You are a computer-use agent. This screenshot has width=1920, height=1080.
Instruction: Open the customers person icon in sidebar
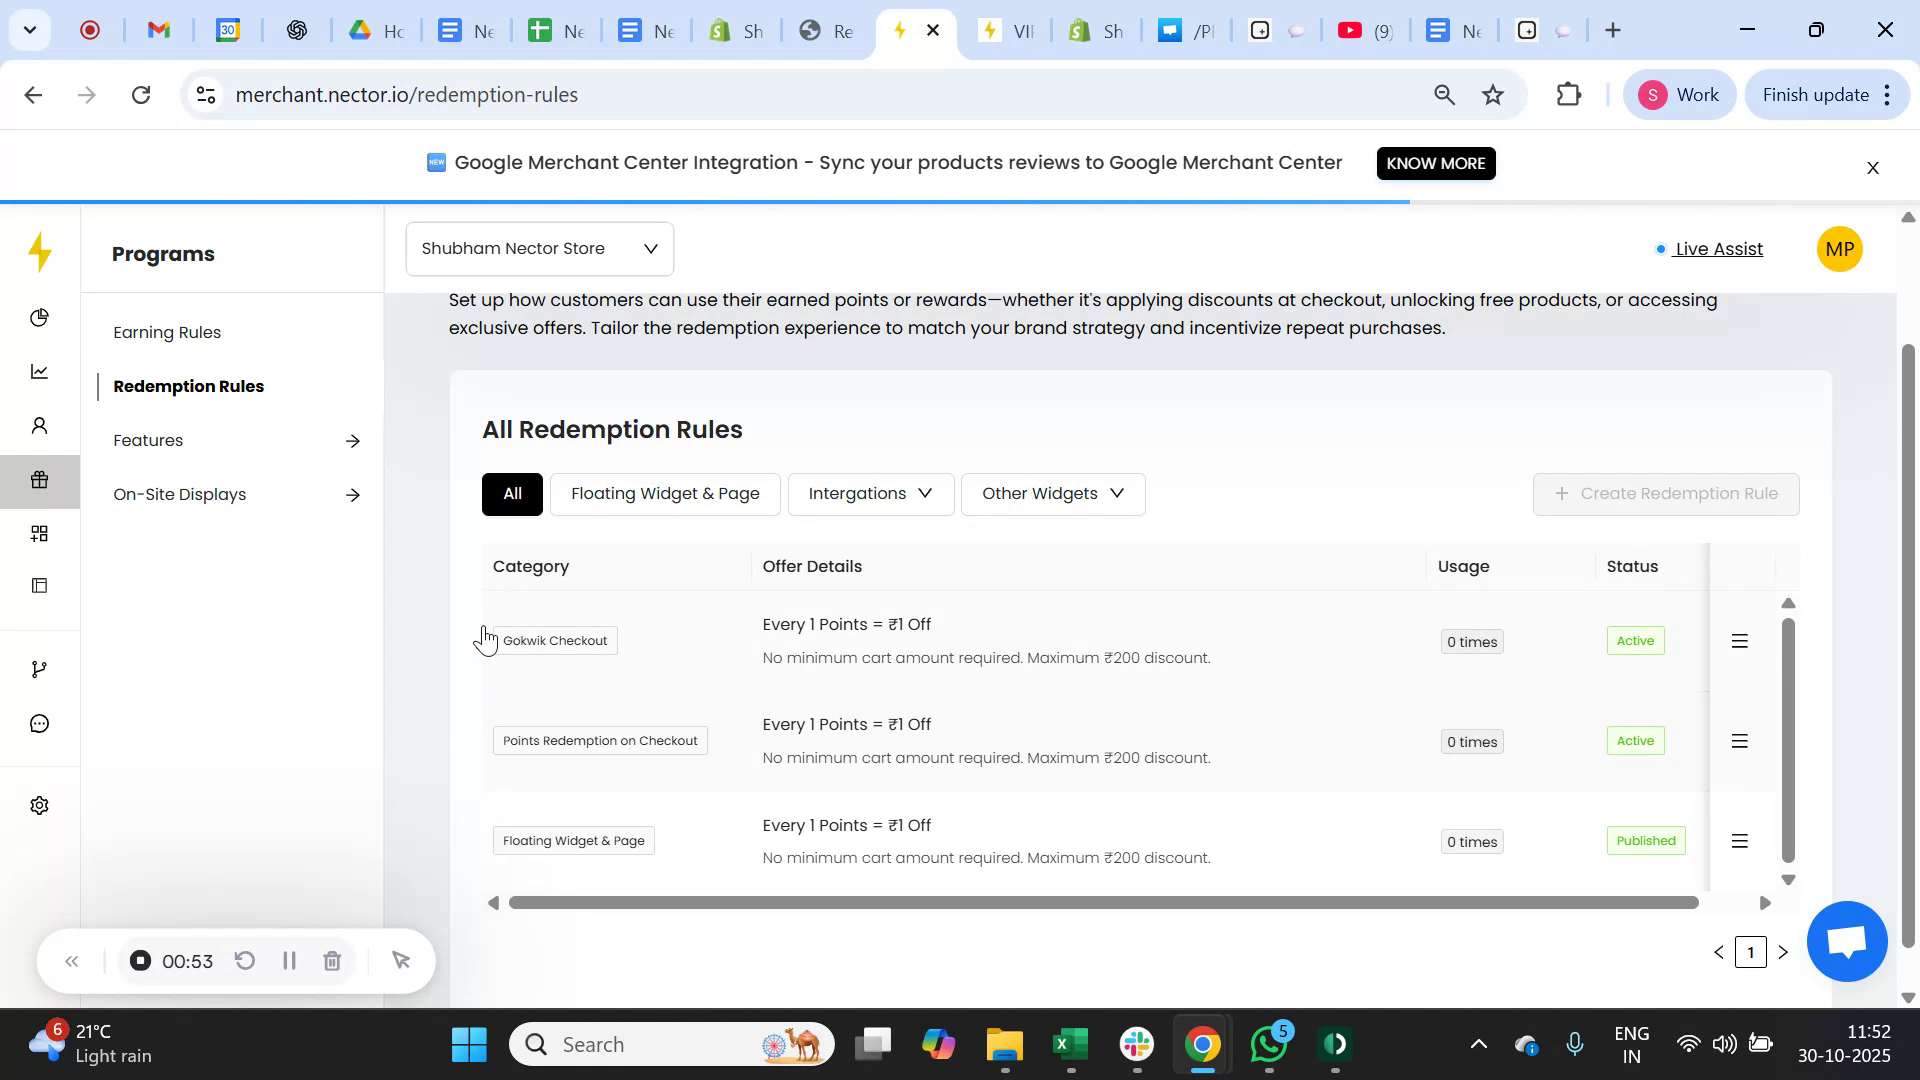tap(39, 425)
